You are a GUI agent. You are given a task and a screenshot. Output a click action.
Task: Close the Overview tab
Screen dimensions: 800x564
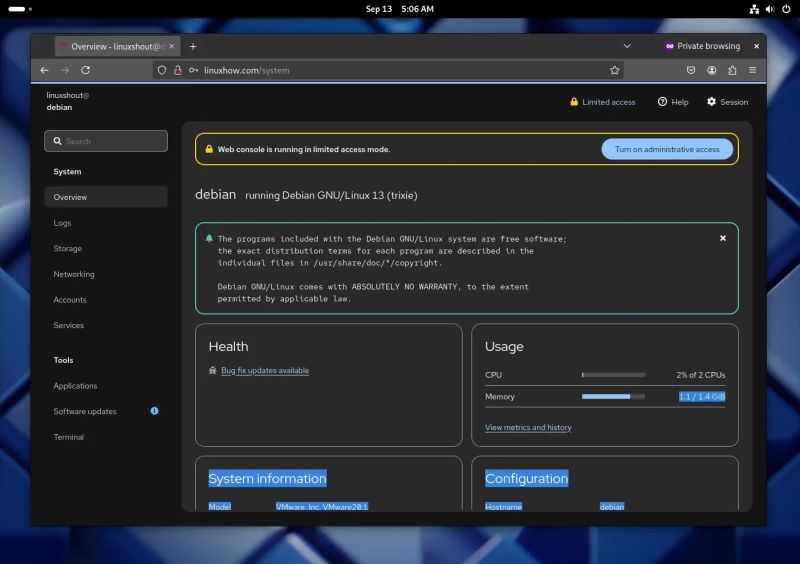(x=171, y=46)
